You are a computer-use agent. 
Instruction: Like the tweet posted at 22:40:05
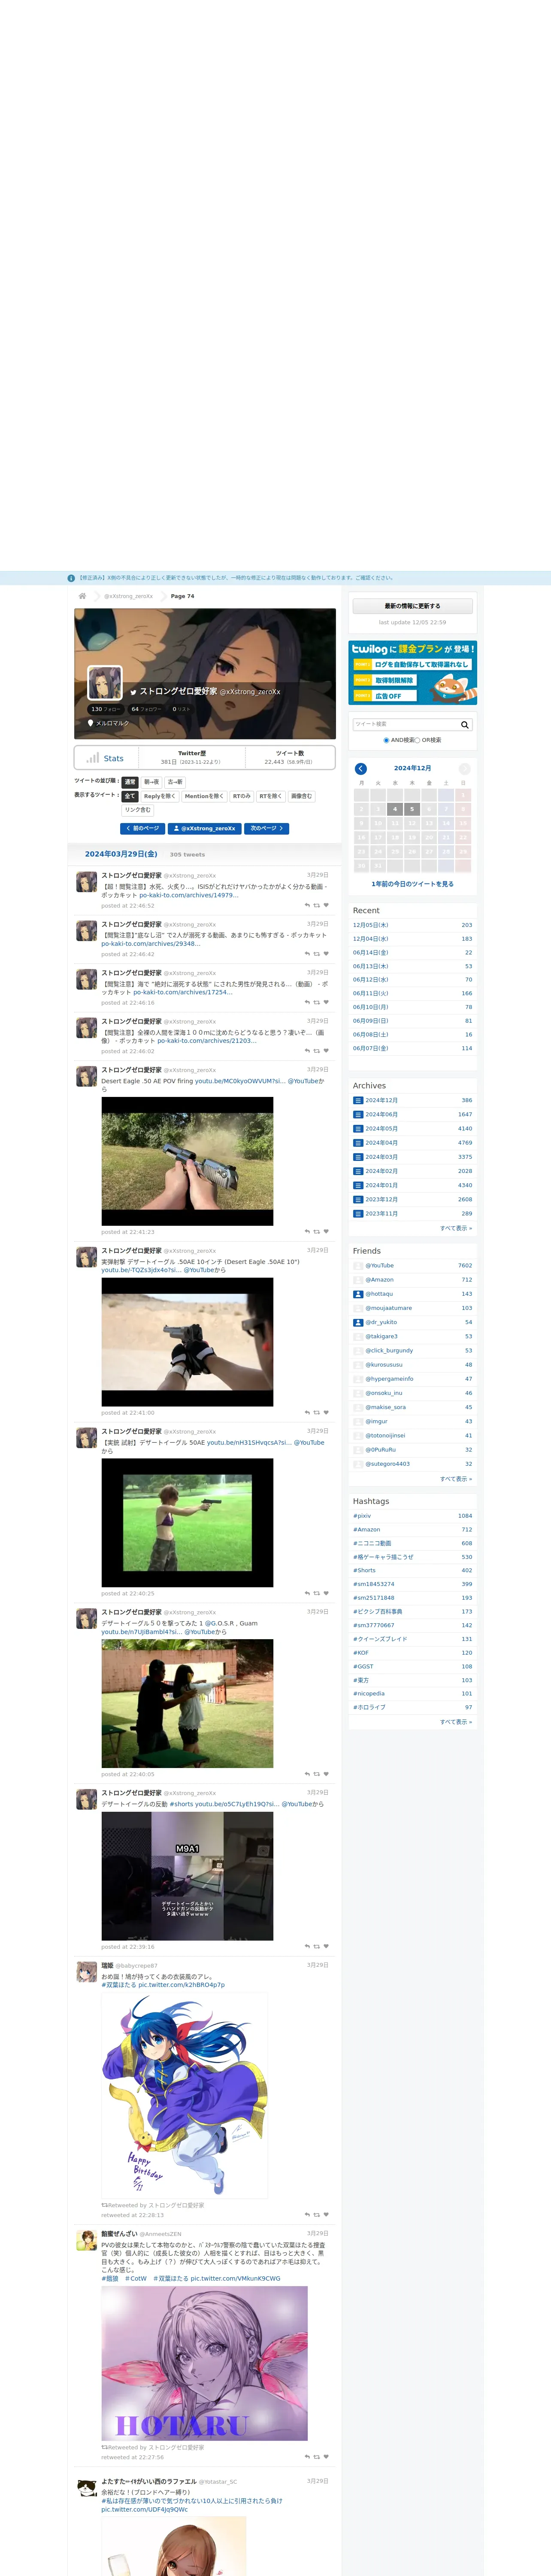tap(326, 1774)
